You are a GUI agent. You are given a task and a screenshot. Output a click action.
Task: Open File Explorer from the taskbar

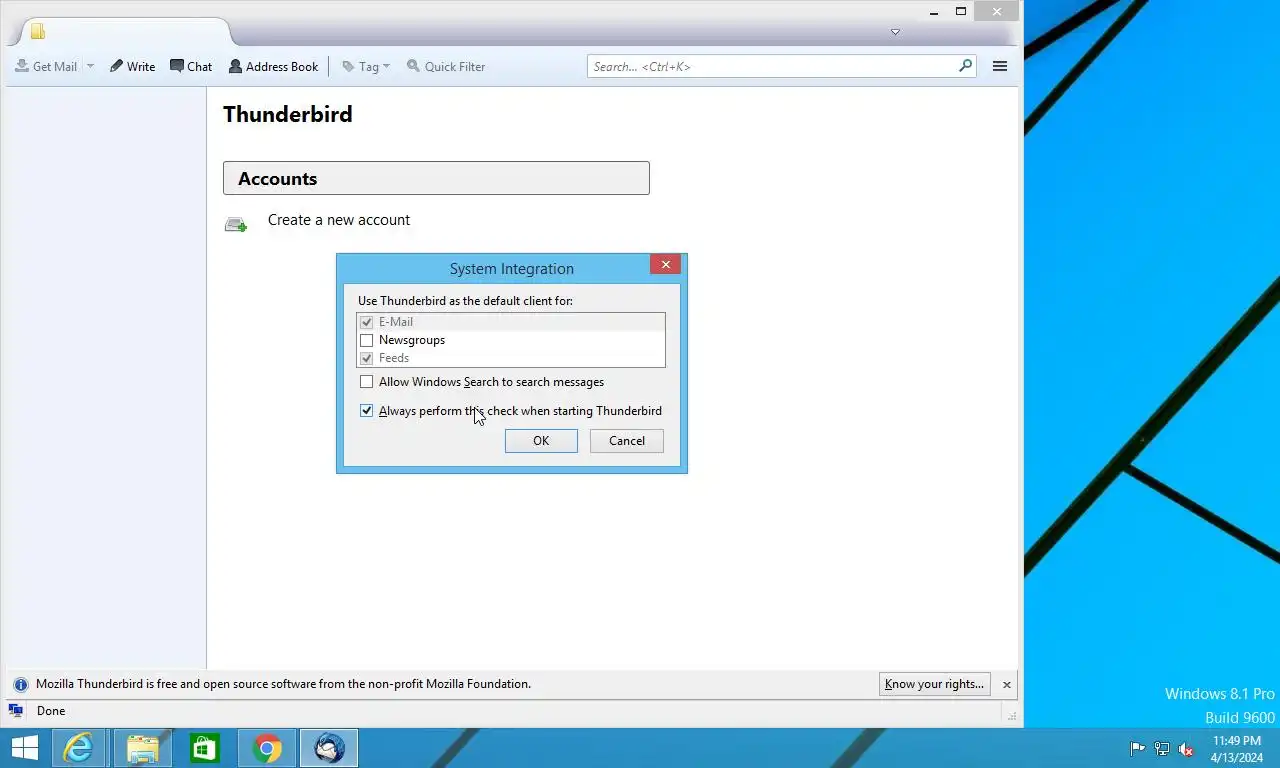(143, 748)
